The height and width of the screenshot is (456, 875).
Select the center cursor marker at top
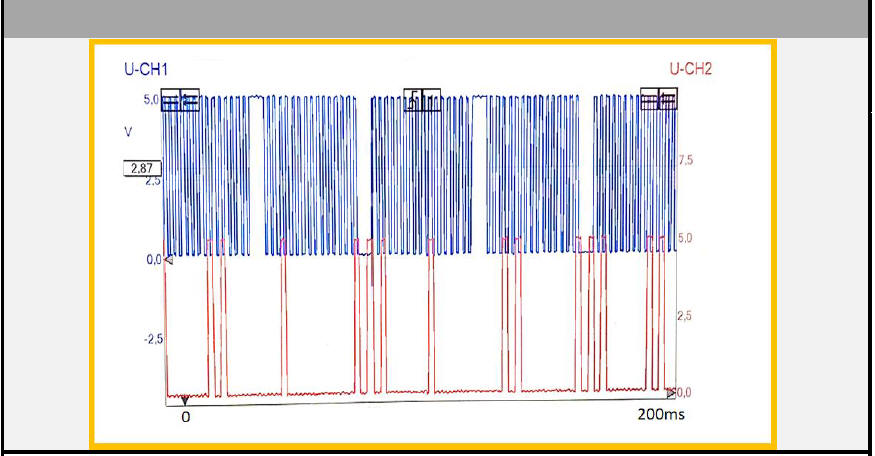click(421, 98)
